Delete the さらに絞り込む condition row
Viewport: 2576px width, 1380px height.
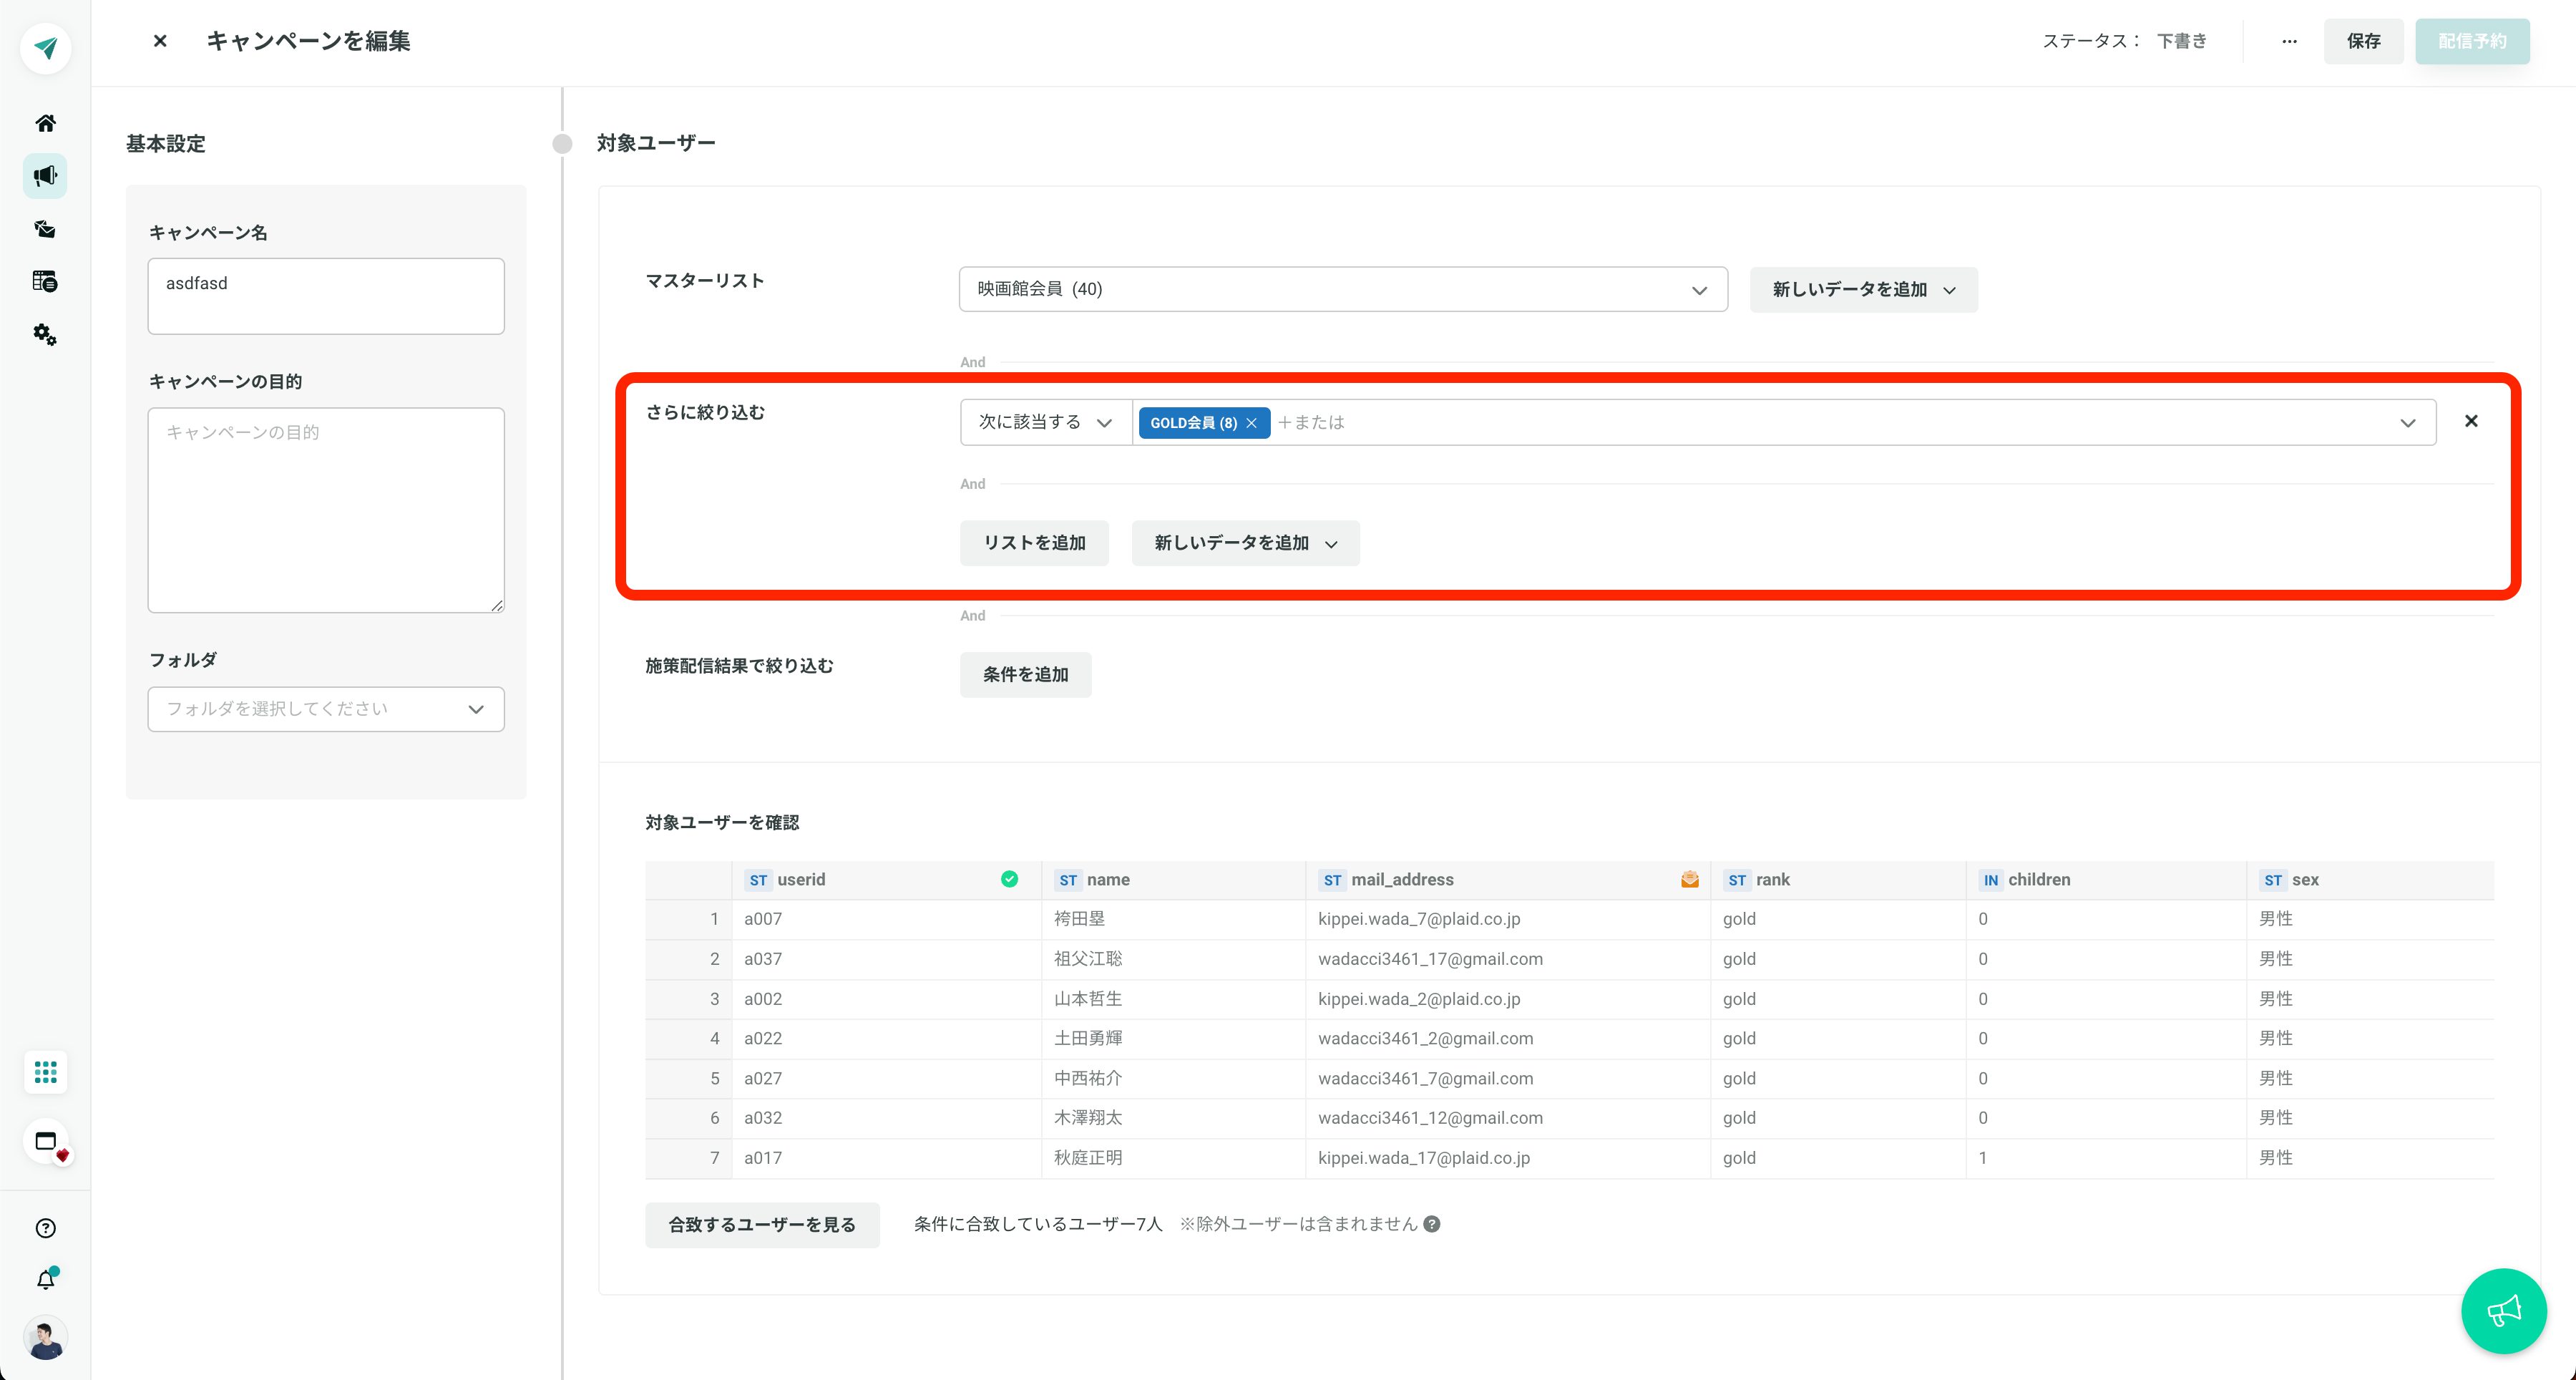pyautogui.click(x=2471, y=421)
